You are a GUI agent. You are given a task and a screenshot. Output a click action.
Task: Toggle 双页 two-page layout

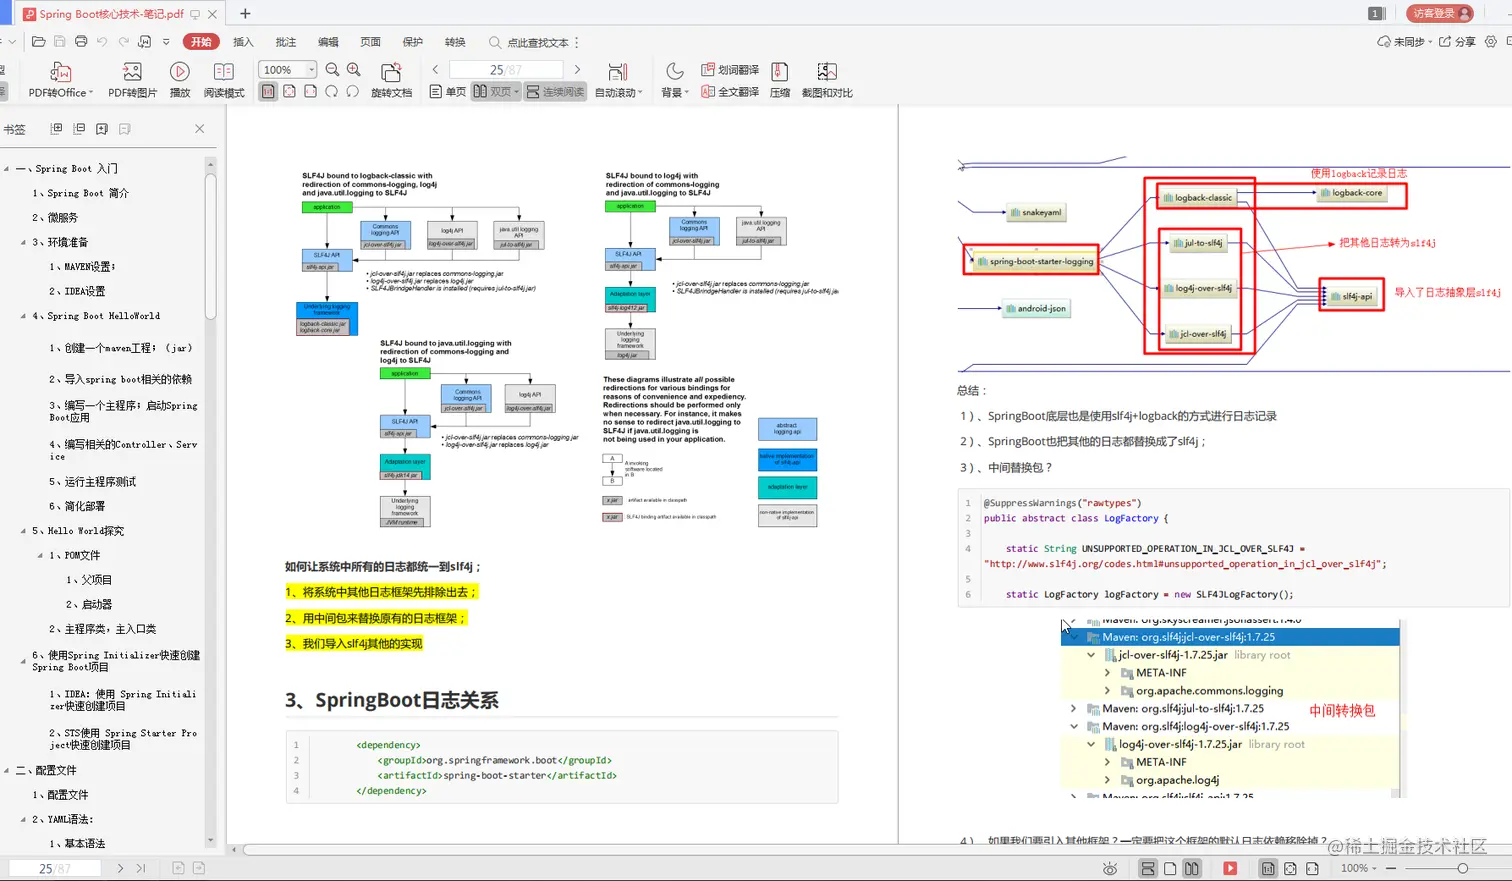pos(496,92)
